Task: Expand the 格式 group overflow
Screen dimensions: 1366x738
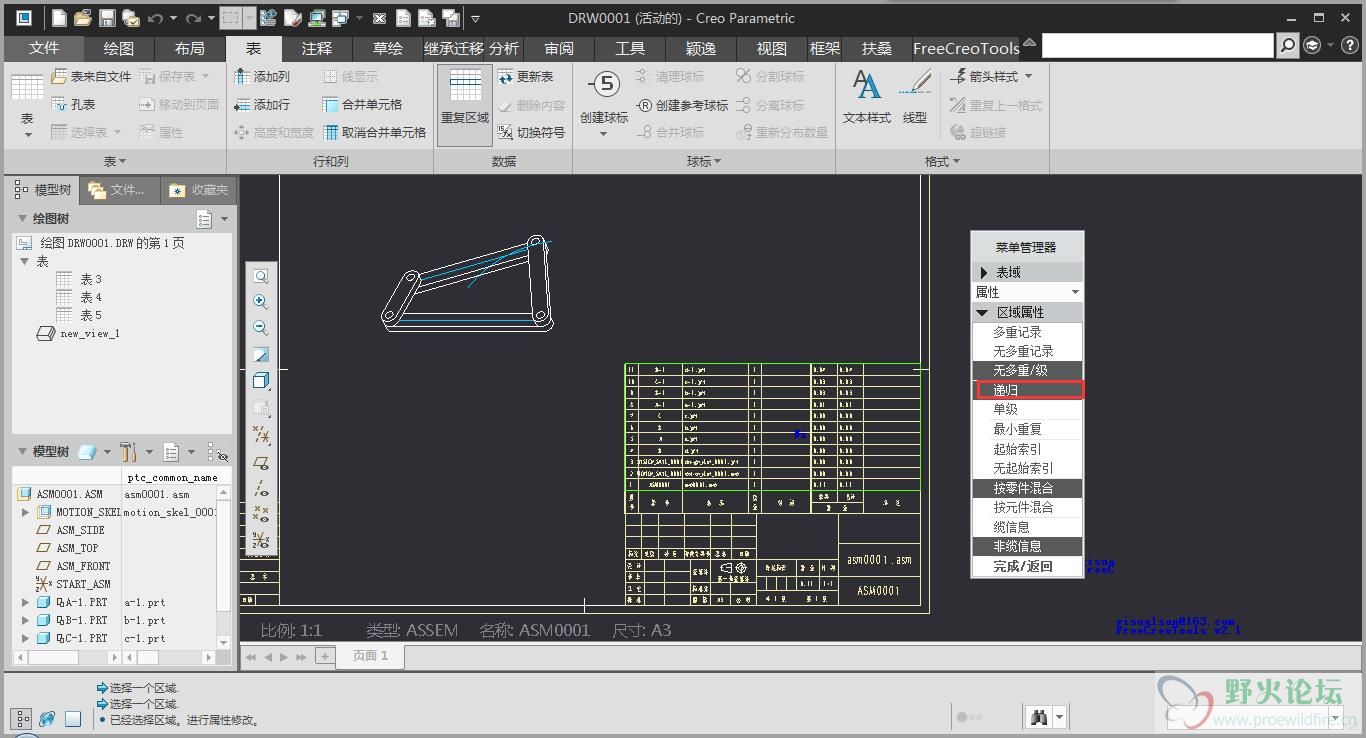Action: [942, 161]
